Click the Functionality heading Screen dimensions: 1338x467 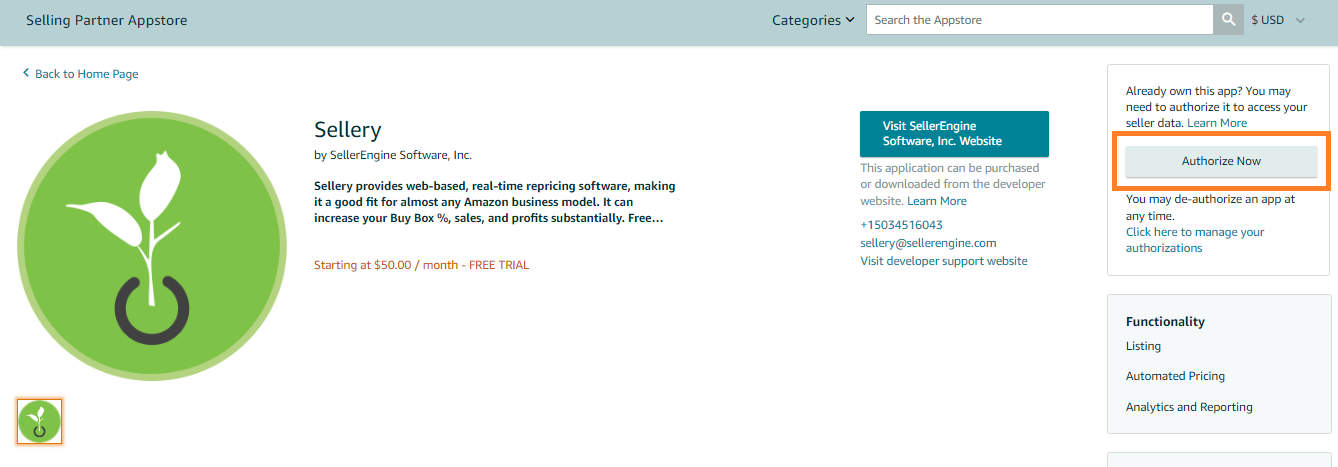1165,322
